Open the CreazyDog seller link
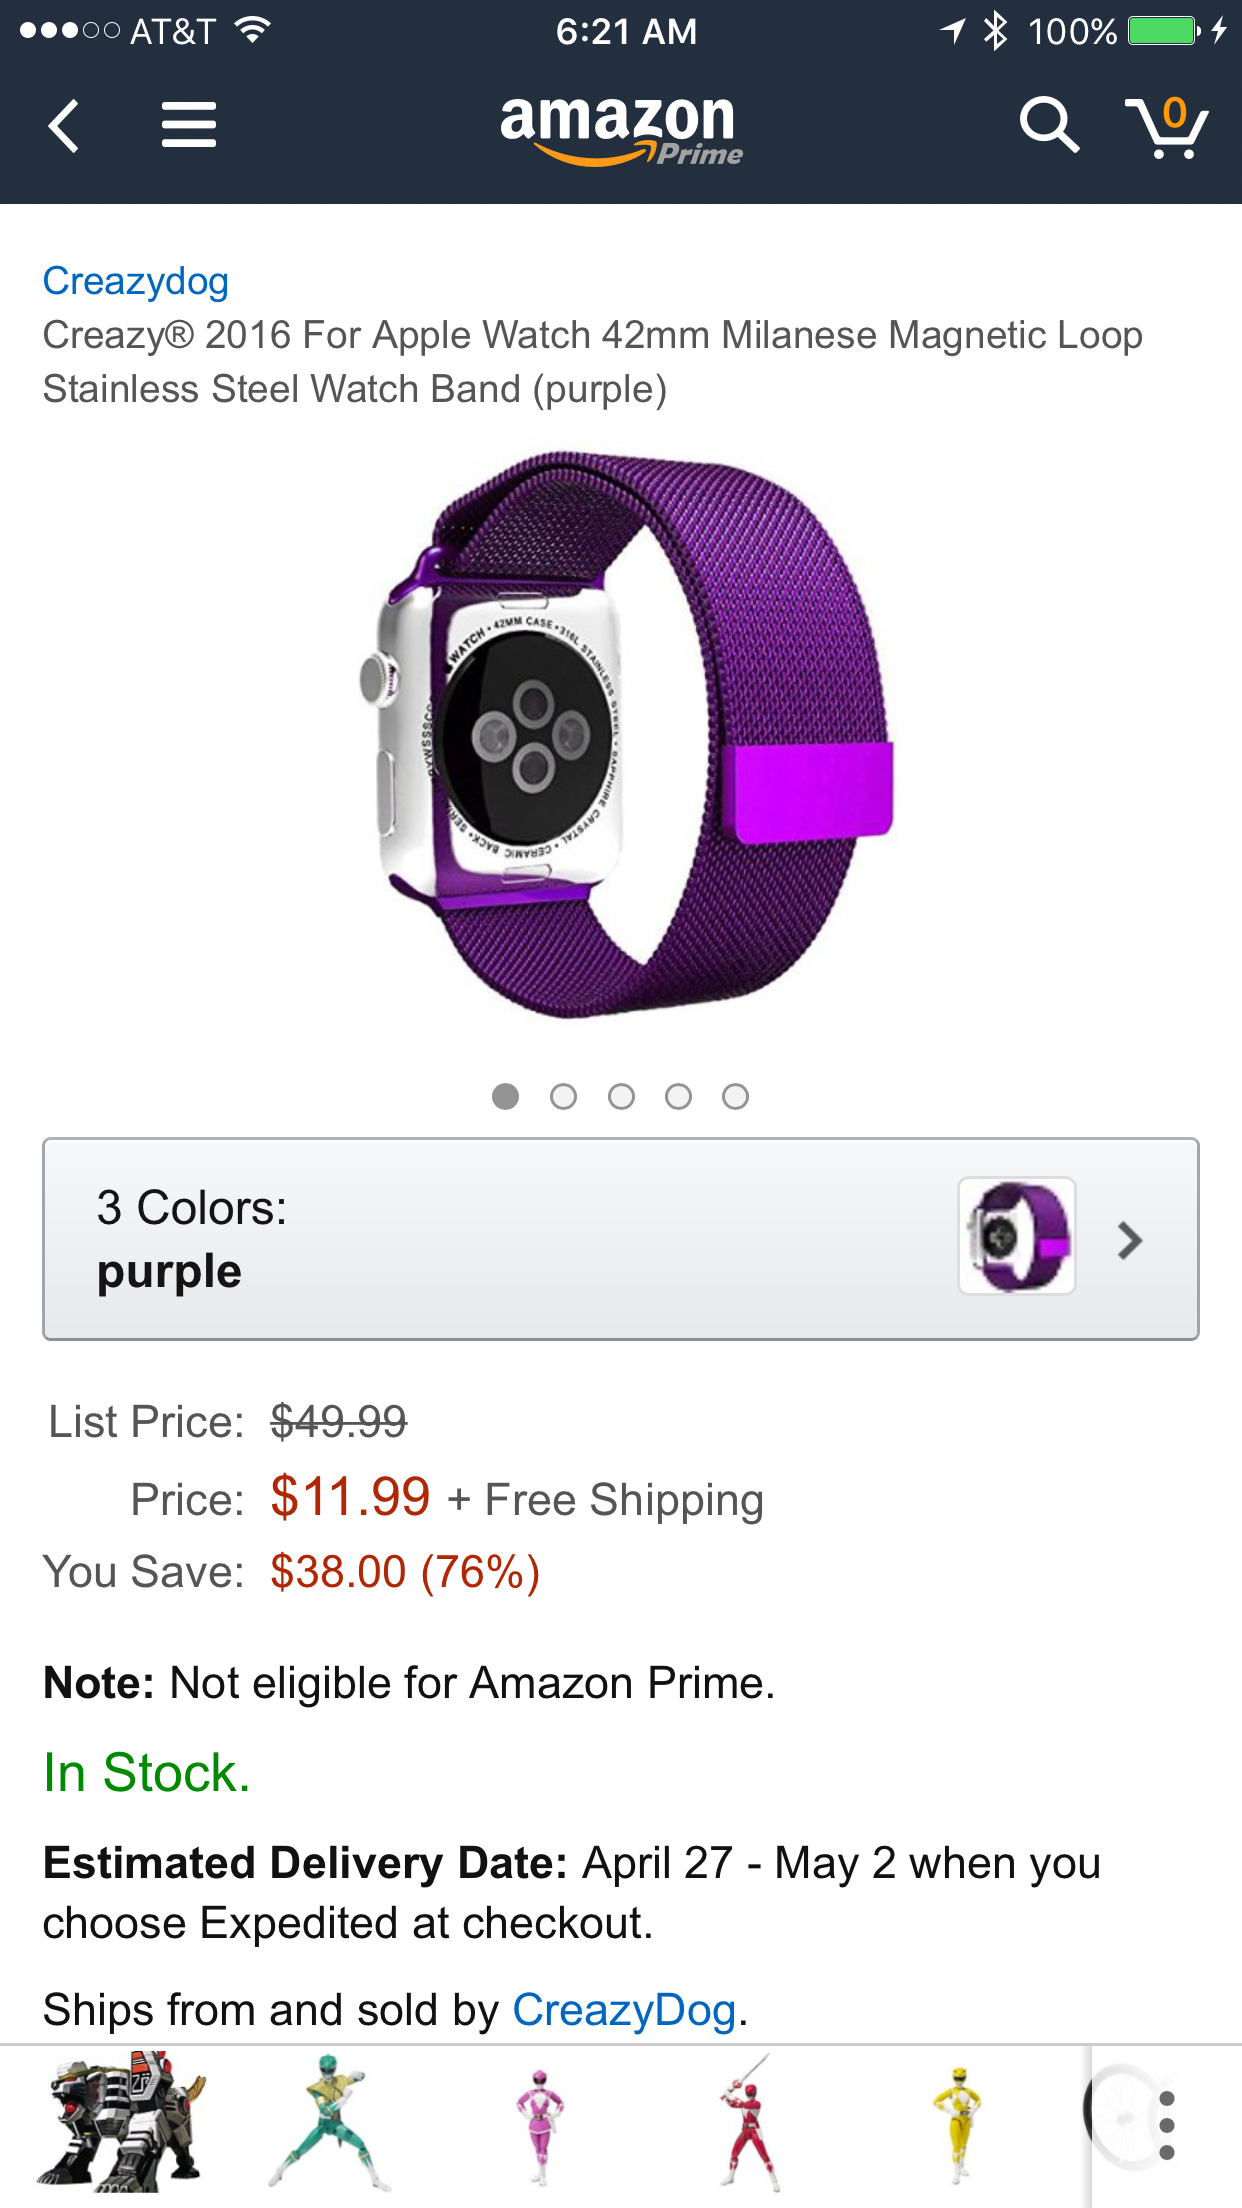 point(625,2010)
